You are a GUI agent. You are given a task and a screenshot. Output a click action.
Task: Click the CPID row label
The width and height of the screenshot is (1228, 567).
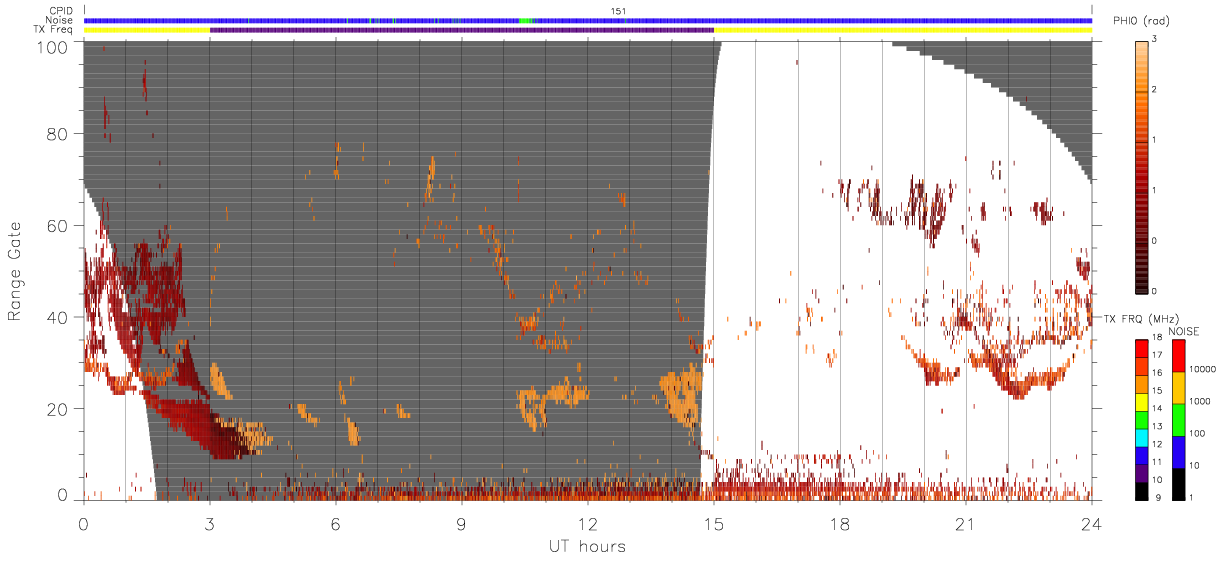coord(61,11)
